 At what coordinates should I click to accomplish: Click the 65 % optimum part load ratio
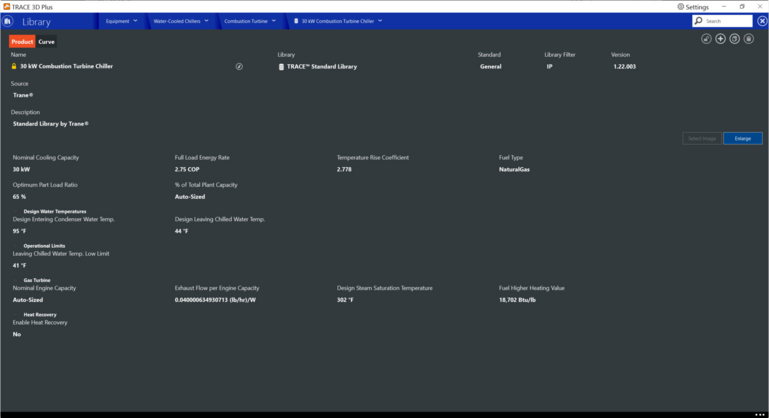(x=19, y=197)
